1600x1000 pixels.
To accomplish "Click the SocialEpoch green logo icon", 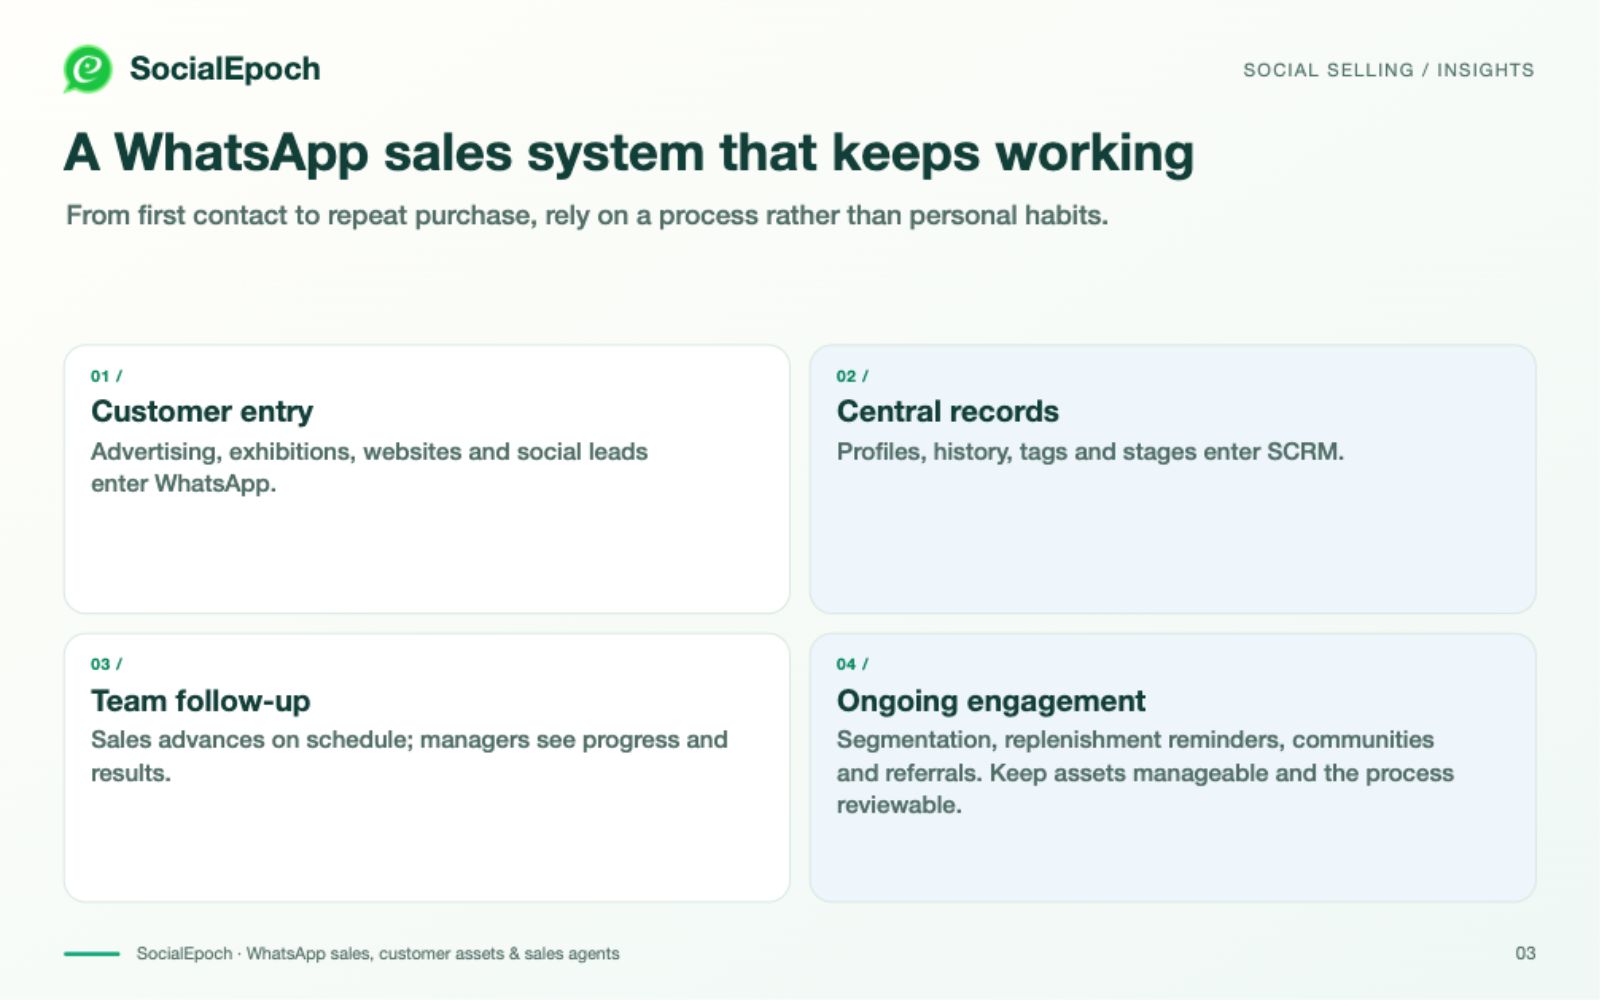I will click(88, 69).
